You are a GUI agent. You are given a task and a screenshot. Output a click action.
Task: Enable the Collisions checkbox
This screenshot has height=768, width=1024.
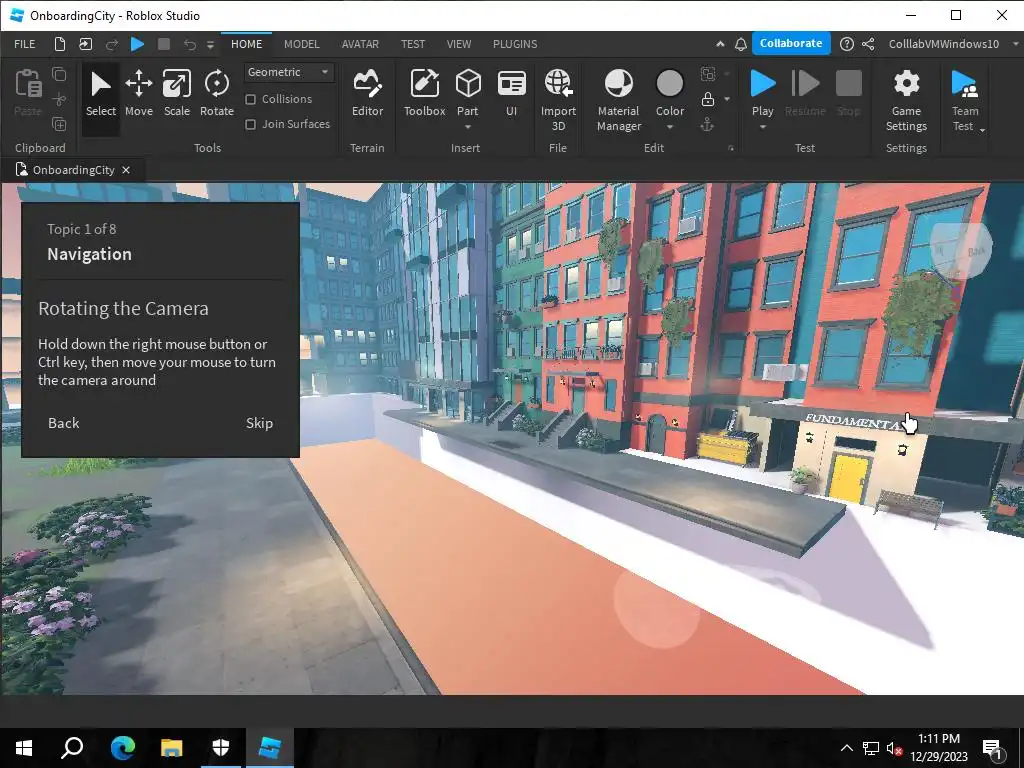(250, 99)
